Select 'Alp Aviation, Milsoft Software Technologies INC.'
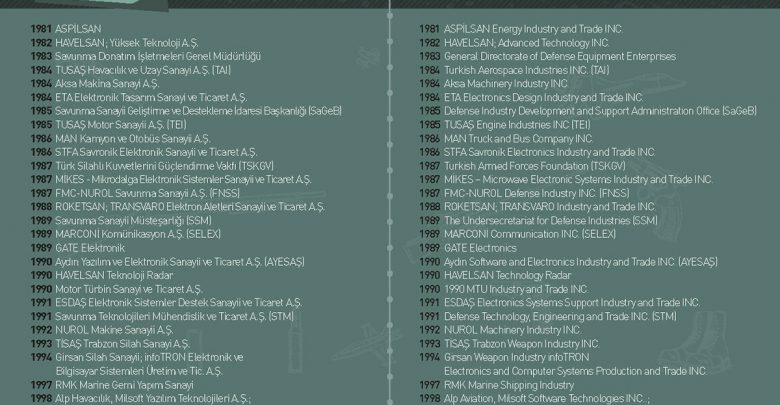Screen dimensions: 780x405 tap(547, 399)
